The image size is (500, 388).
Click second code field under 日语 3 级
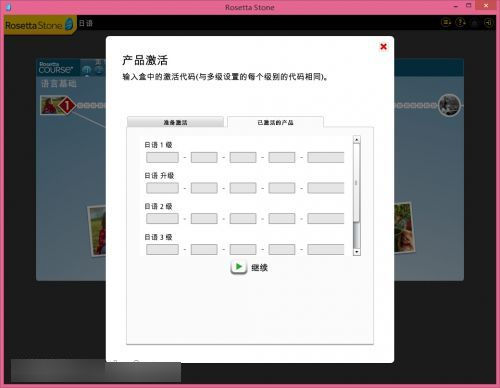[204, 249]
